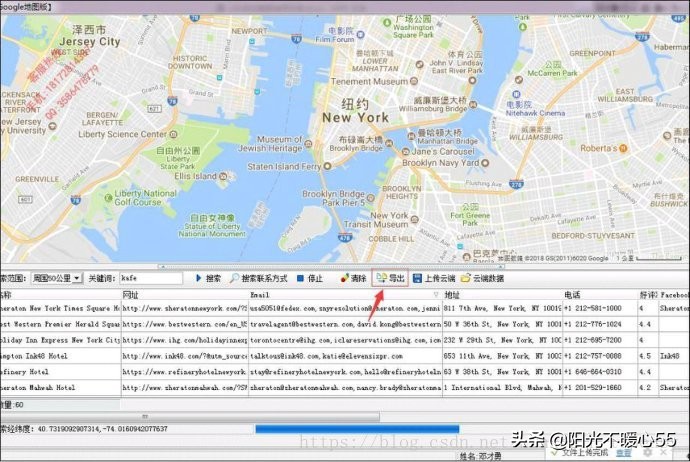Viewport: 690px width, 462px height.
Task: Click the New York Transit Museum marker
Action: tap(415, 219)
